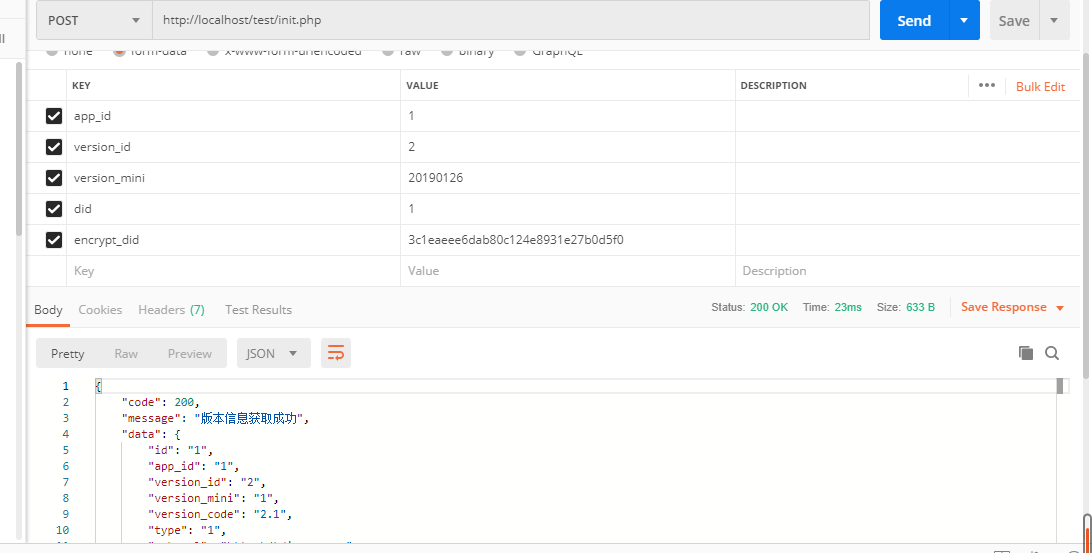
Task: Select the raw body radio button
Action: tap(387, 52)
